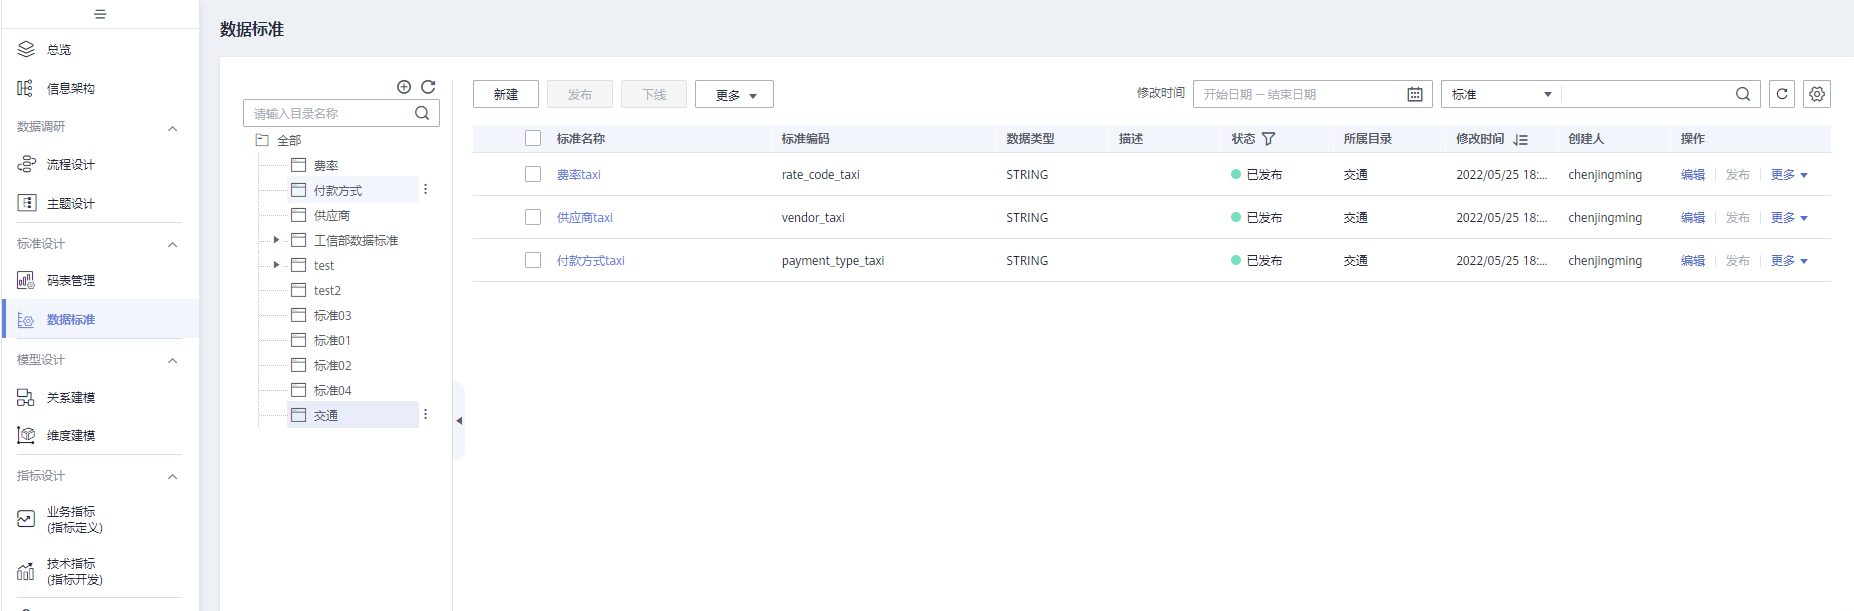Open table column settings gear icon
Screen dimensions: 1854x611
[1817, 94]
